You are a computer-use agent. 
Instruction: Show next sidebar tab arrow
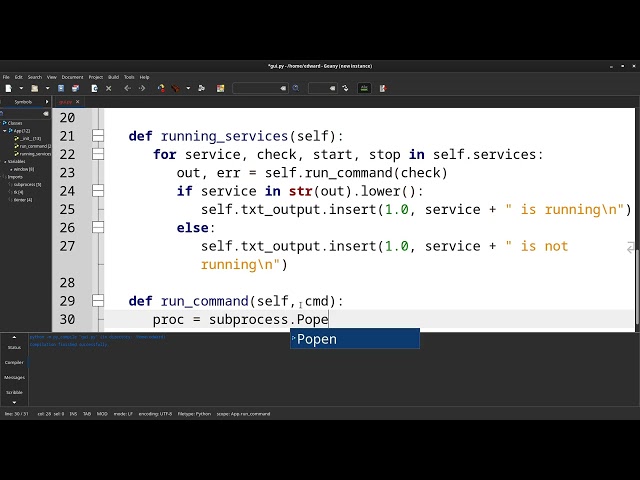click(x=47, y=102)
